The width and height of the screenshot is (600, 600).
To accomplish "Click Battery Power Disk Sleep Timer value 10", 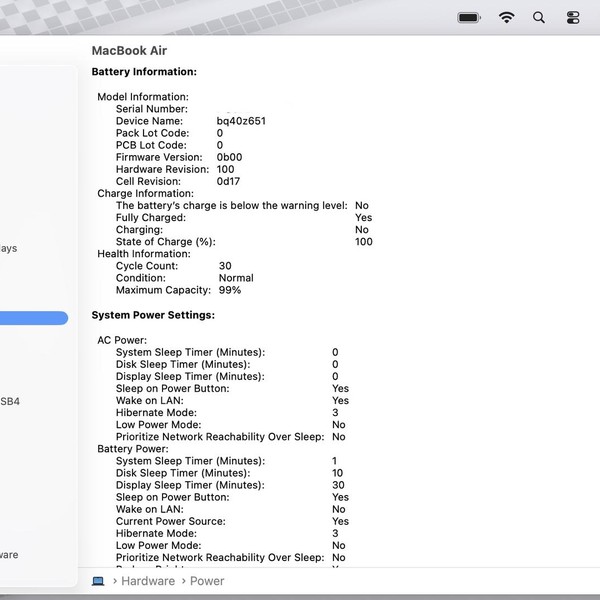I will 338,473.
